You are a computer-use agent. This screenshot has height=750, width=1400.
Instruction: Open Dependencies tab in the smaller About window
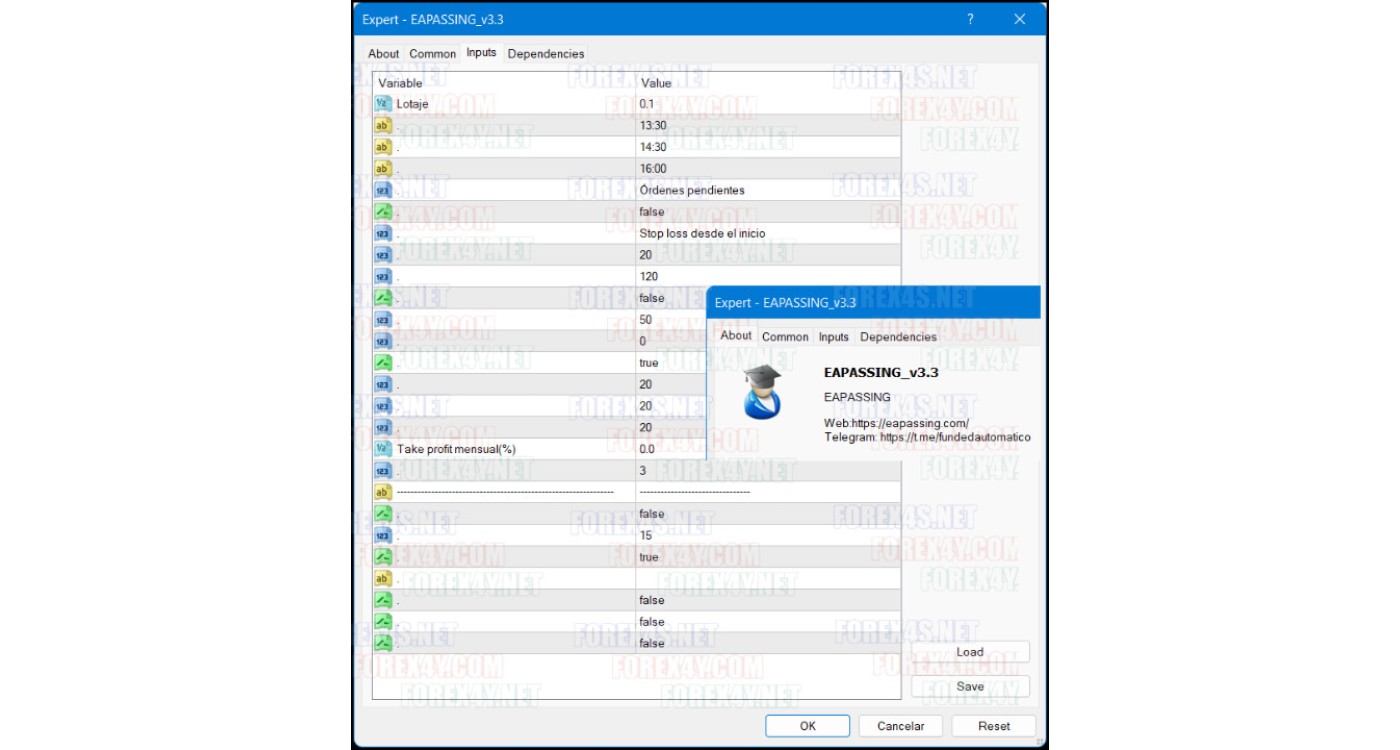pos(898,337)
